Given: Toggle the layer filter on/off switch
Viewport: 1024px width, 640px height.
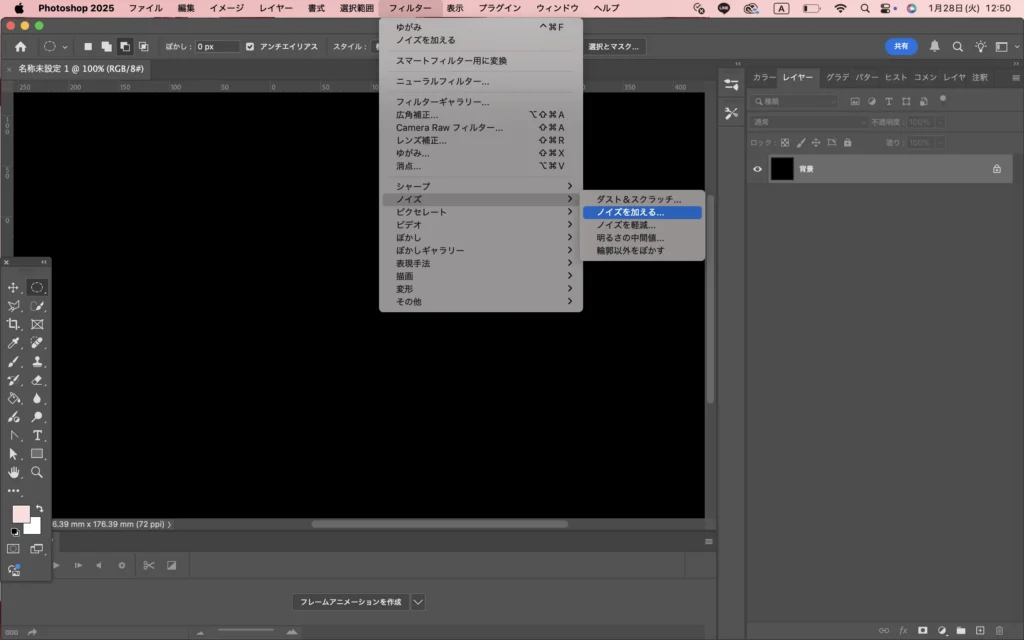Looking at the screenshot, I should point(942,100).
